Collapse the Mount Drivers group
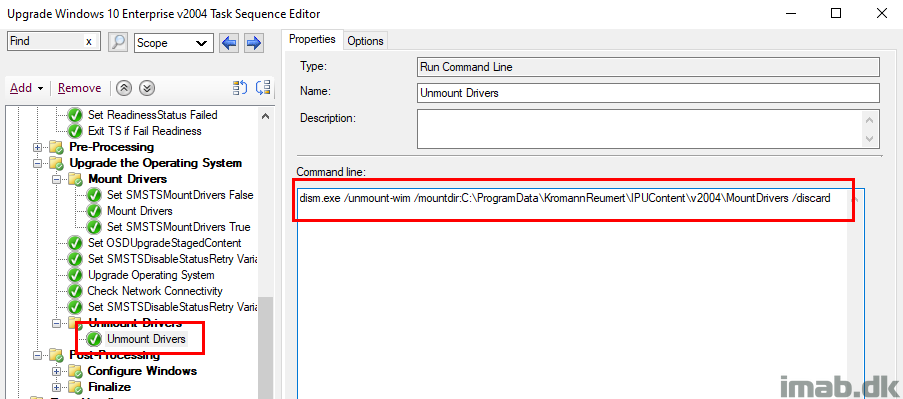Screen dimensions: 903x399 56,179
